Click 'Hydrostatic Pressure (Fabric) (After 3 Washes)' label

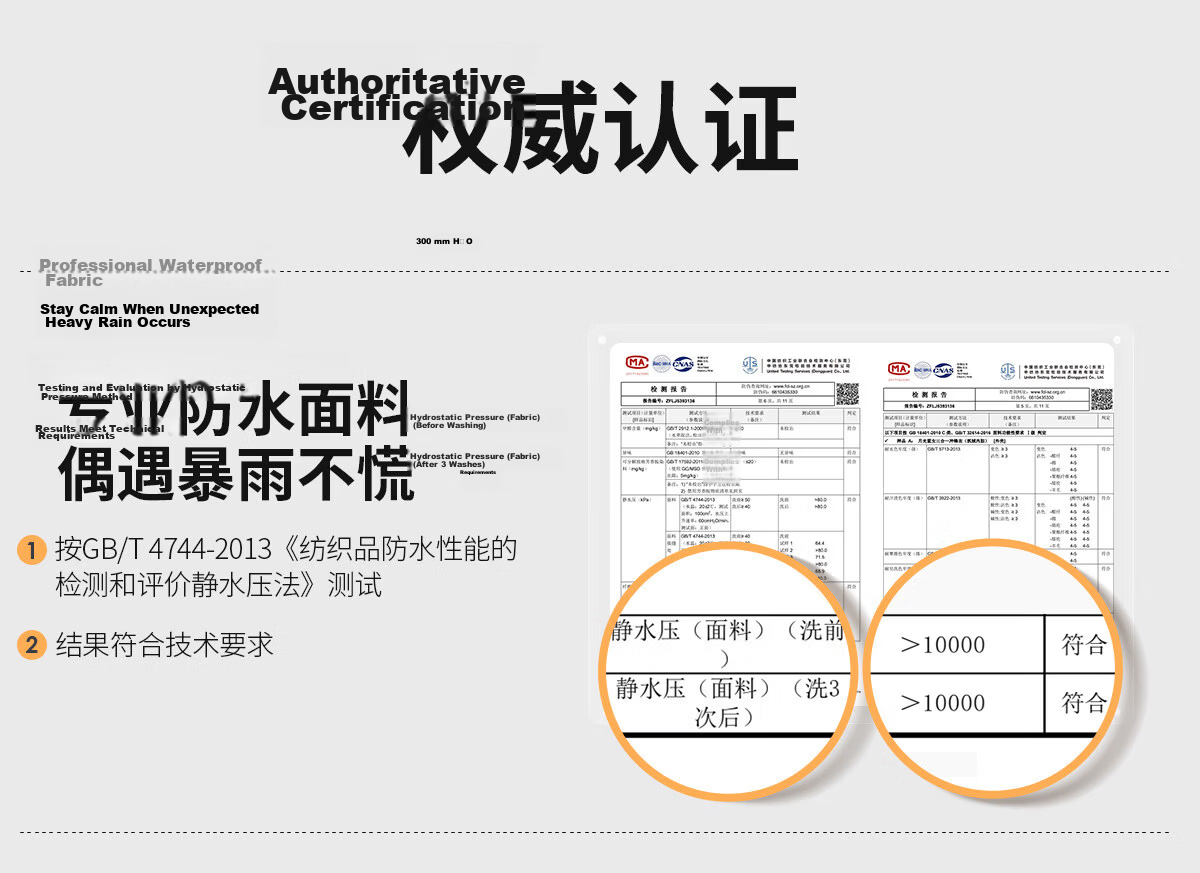pyautogui.click(x=475, y=460)
